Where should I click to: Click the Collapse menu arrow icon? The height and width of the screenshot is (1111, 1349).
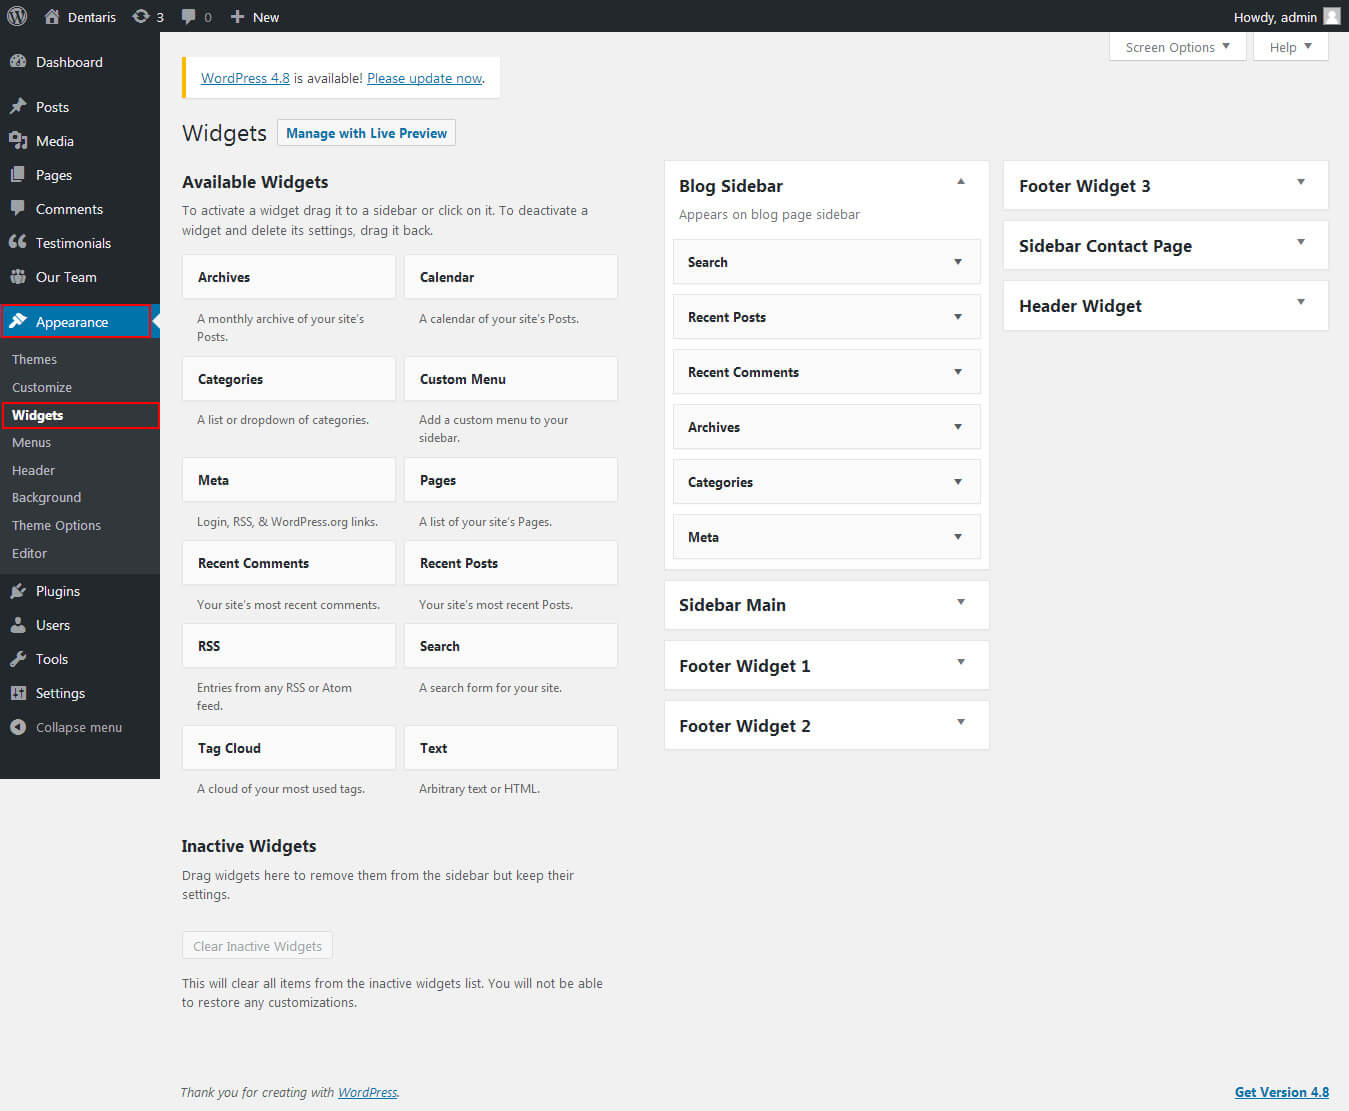coord(18,727)
